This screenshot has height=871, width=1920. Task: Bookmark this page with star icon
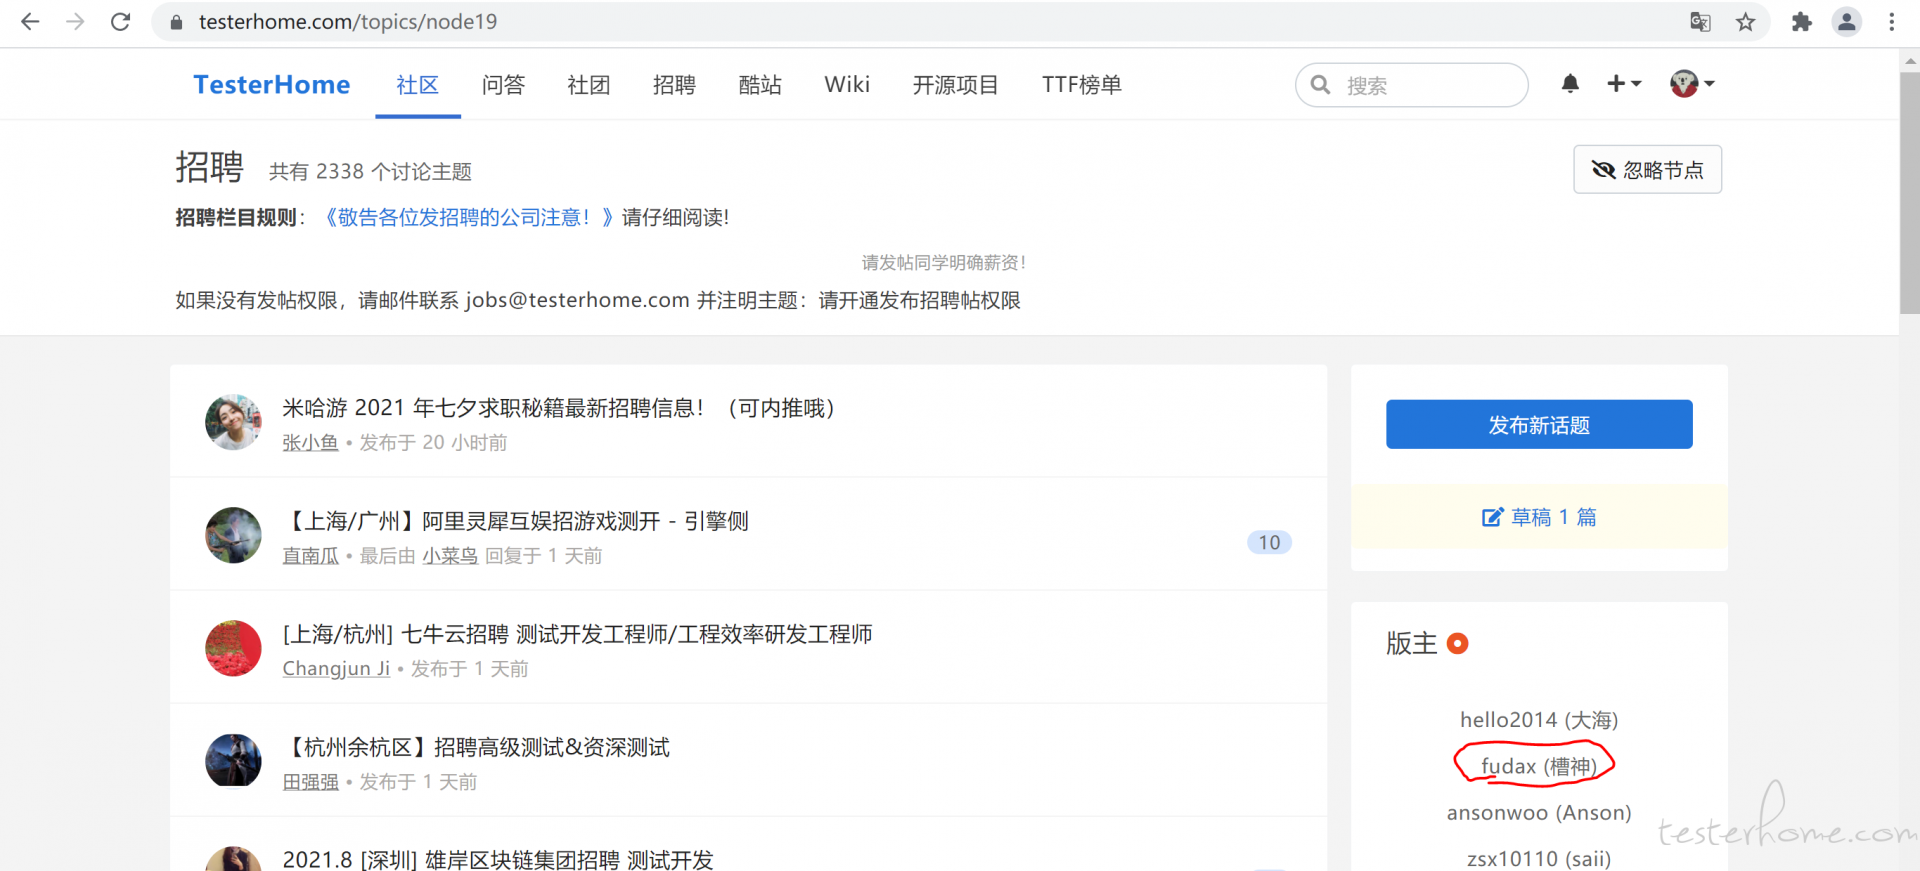pyautogui.click(x=1745, y=22)
